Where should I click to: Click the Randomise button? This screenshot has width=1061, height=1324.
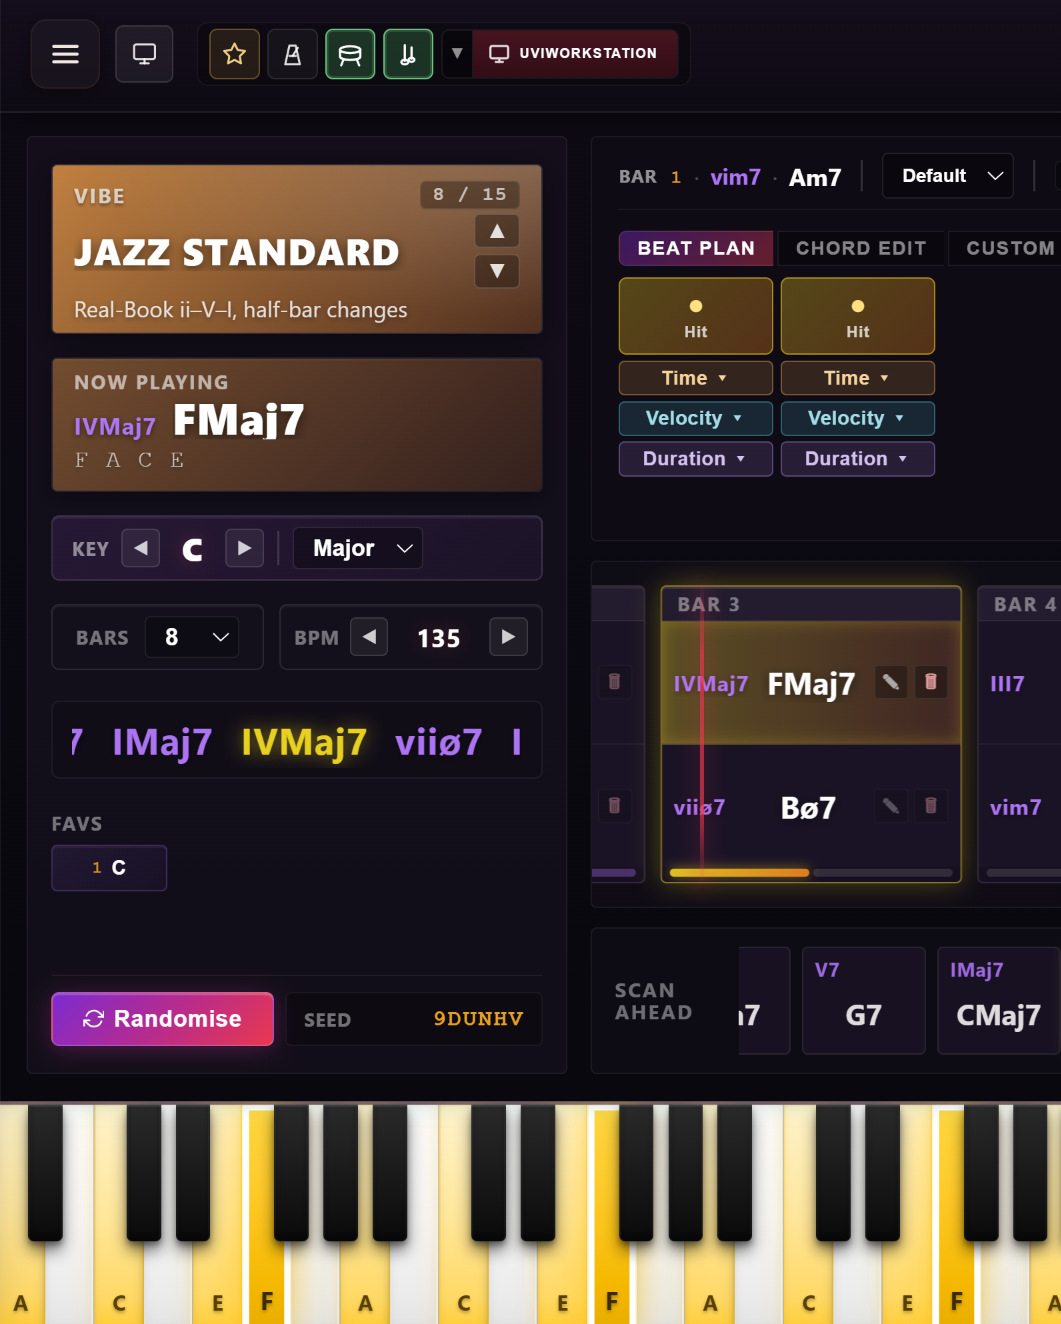point(162,1019)
